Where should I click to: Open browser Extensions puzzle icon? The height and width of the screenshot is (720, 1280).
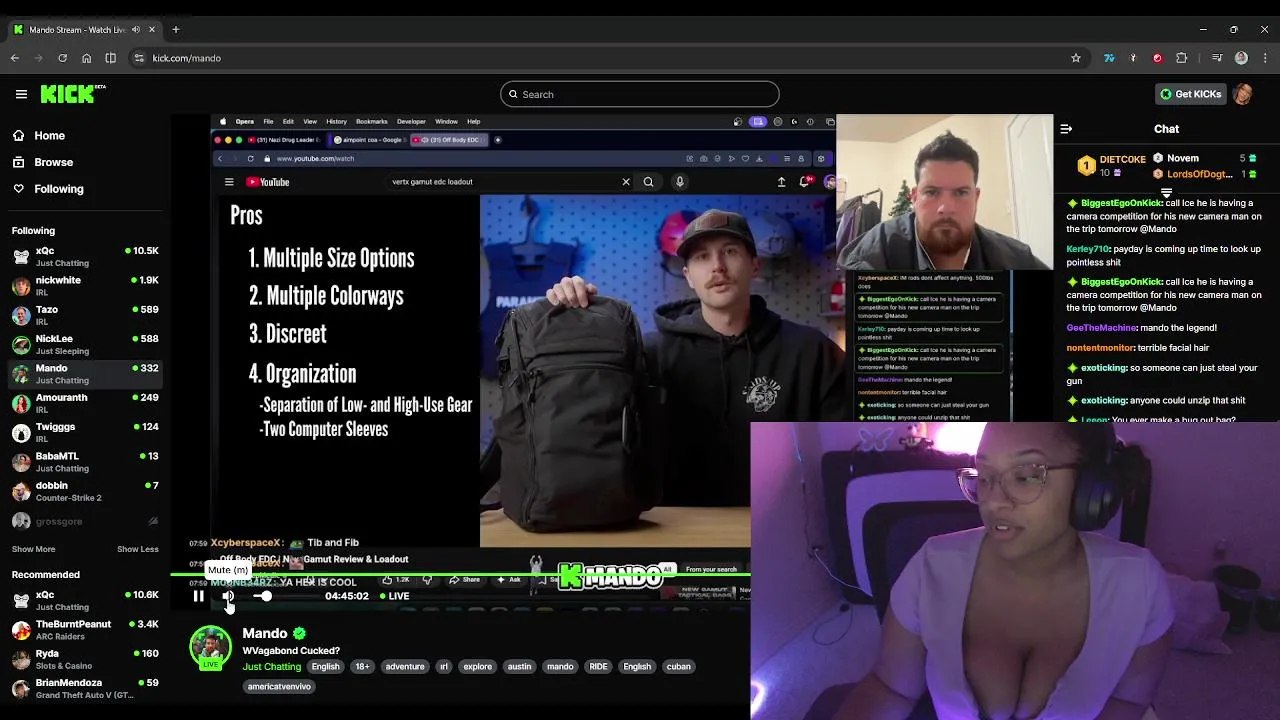(1182, 58)
